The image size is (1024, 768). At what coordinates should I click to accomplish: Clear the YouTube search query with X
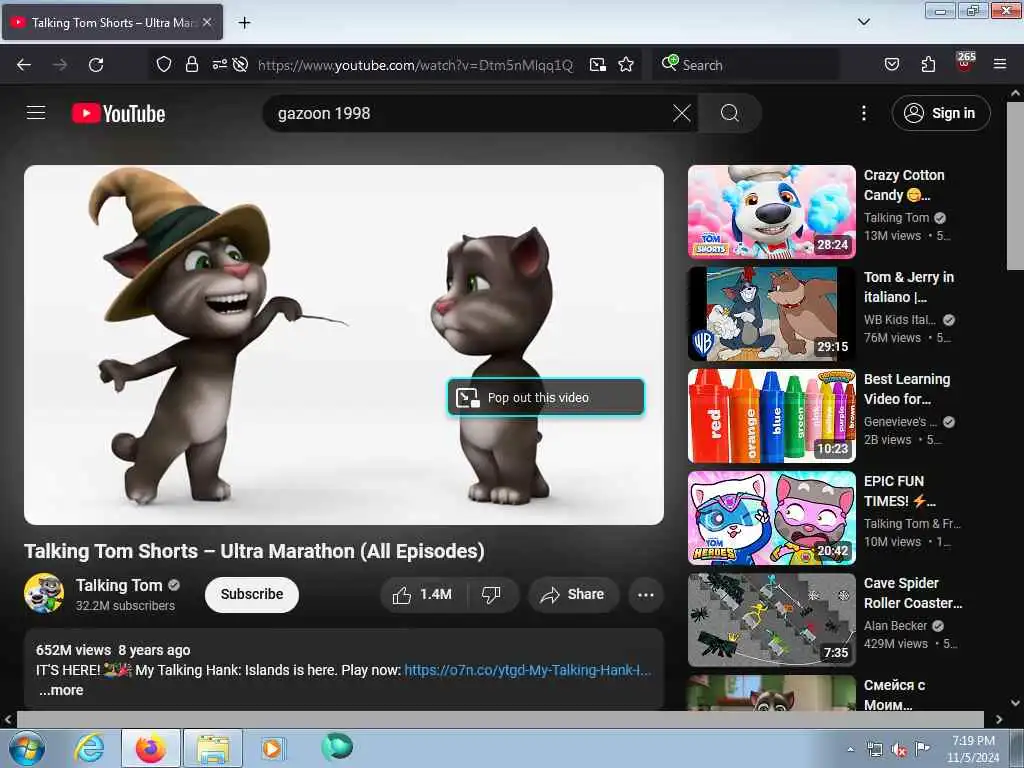682,113
